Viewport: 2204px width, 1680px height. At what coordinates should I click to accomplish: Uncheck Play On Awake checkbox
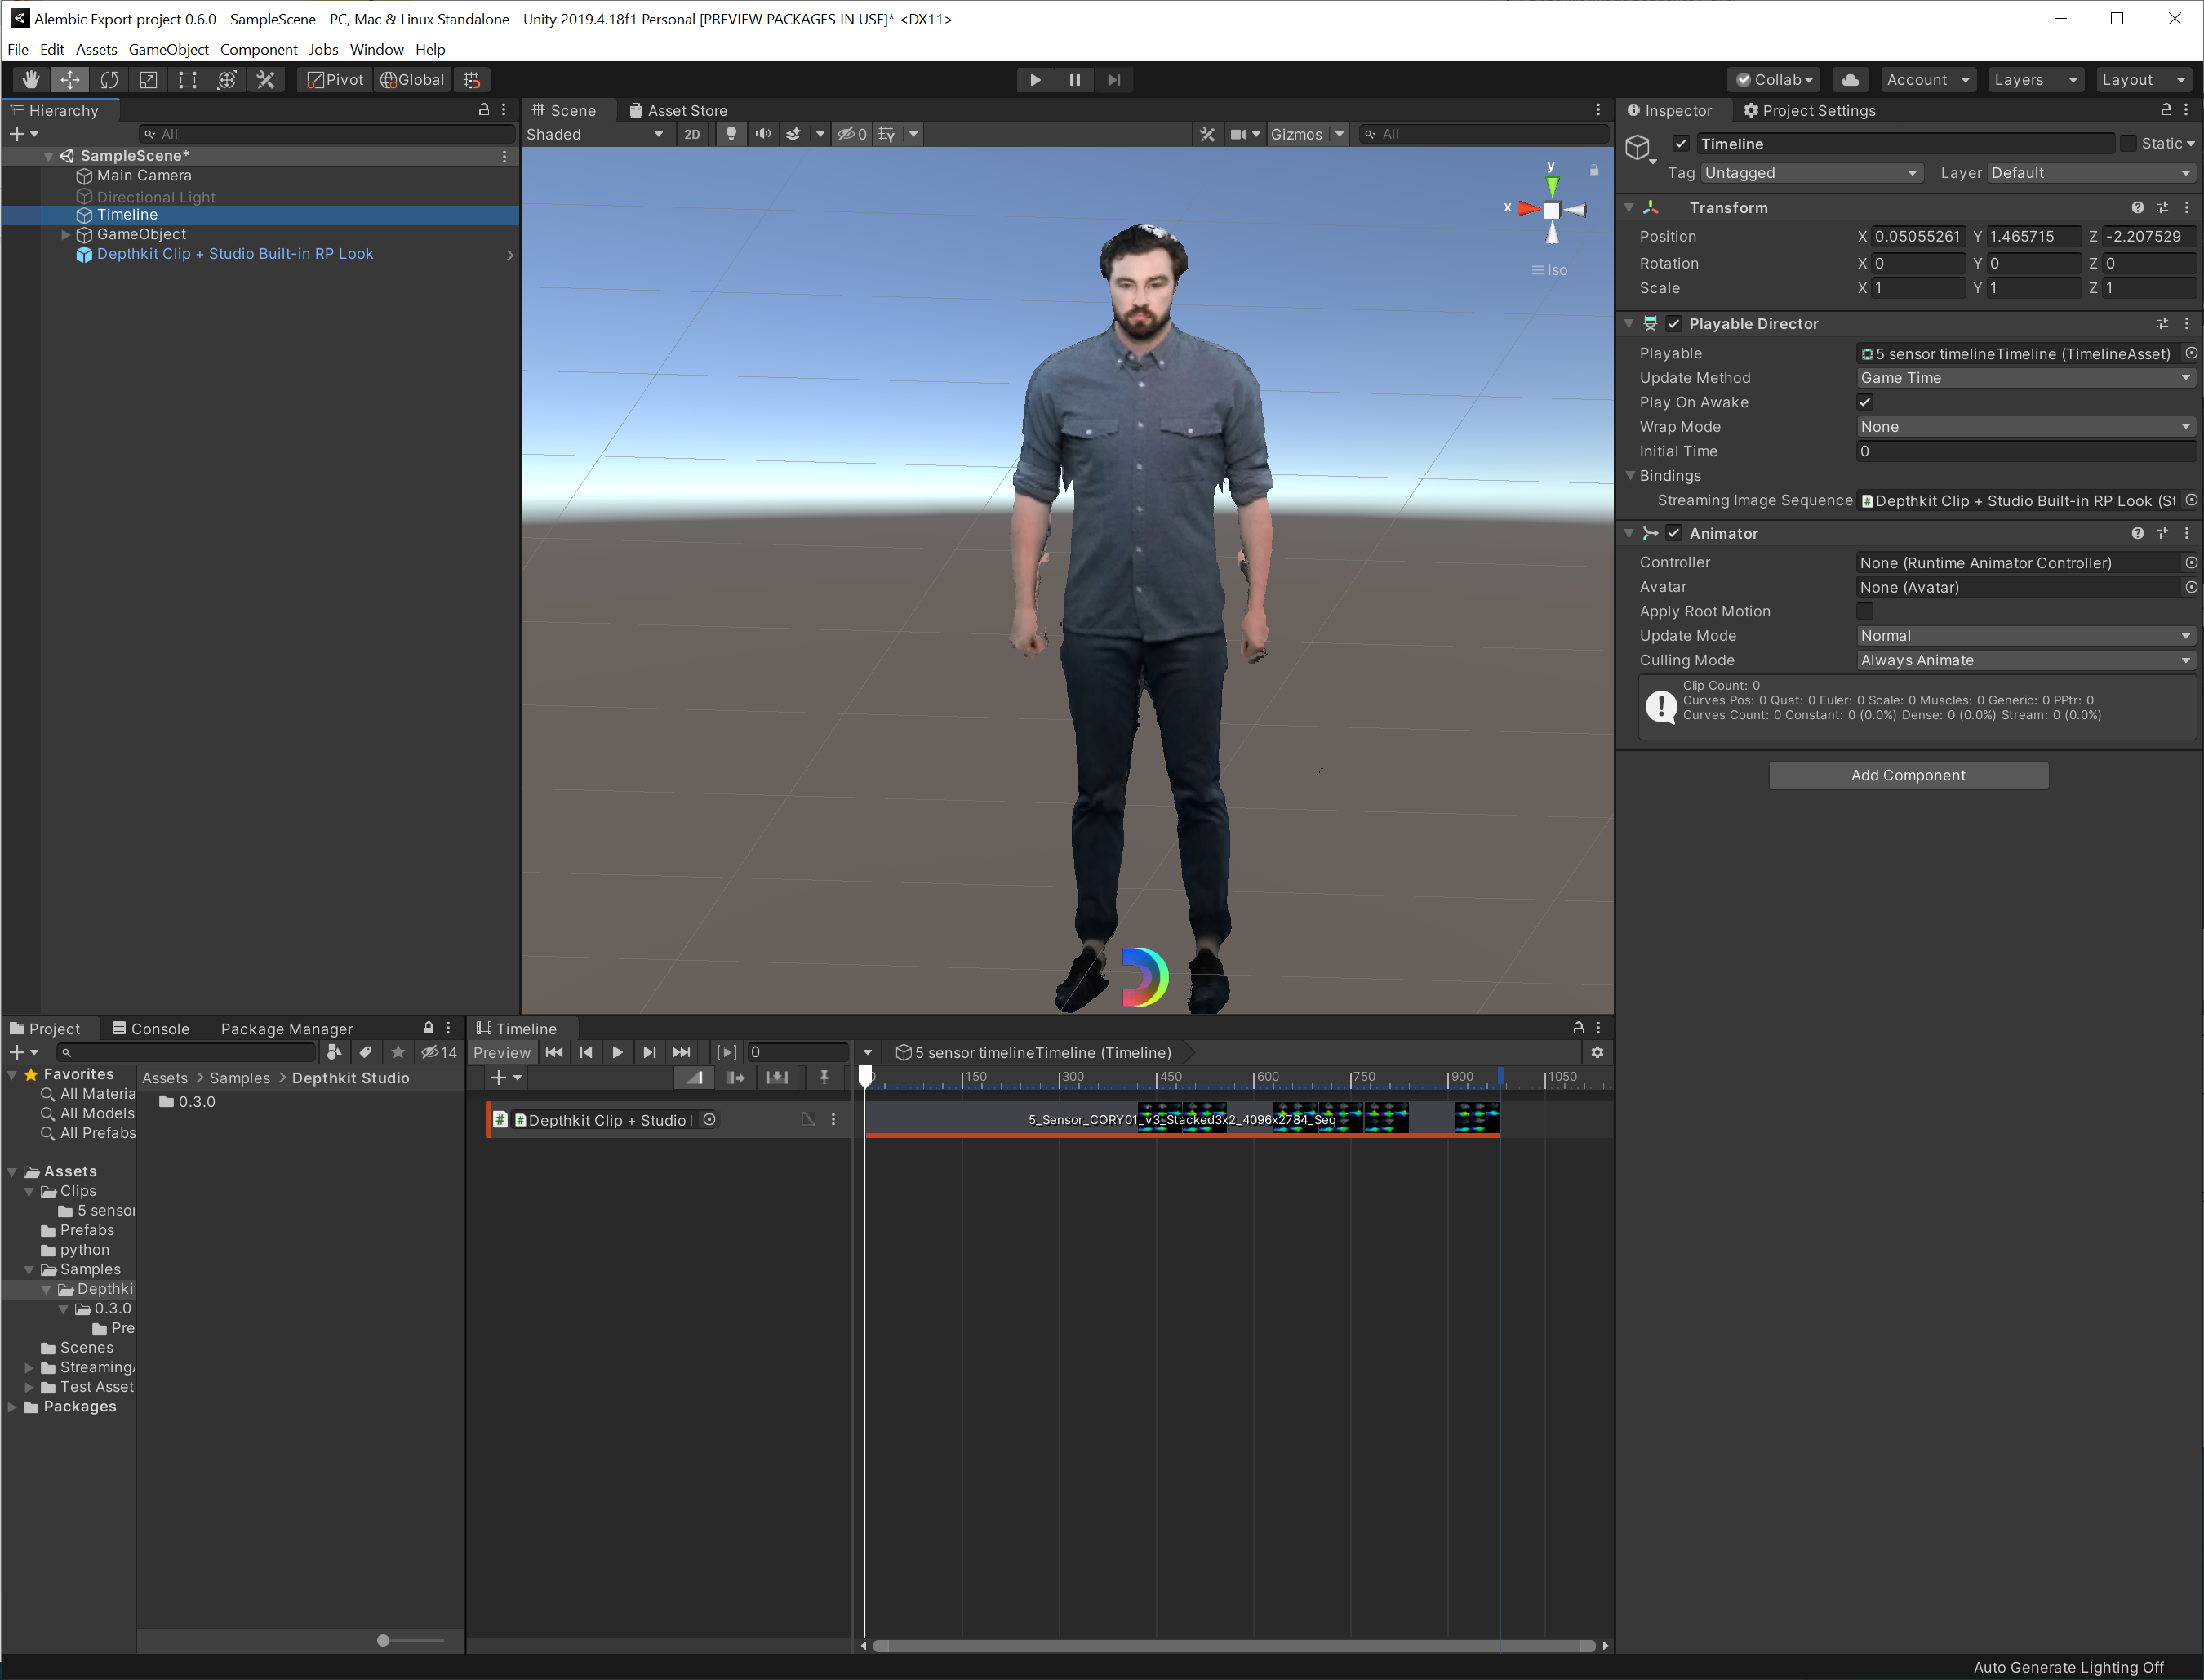click(x=1864, y=402)
